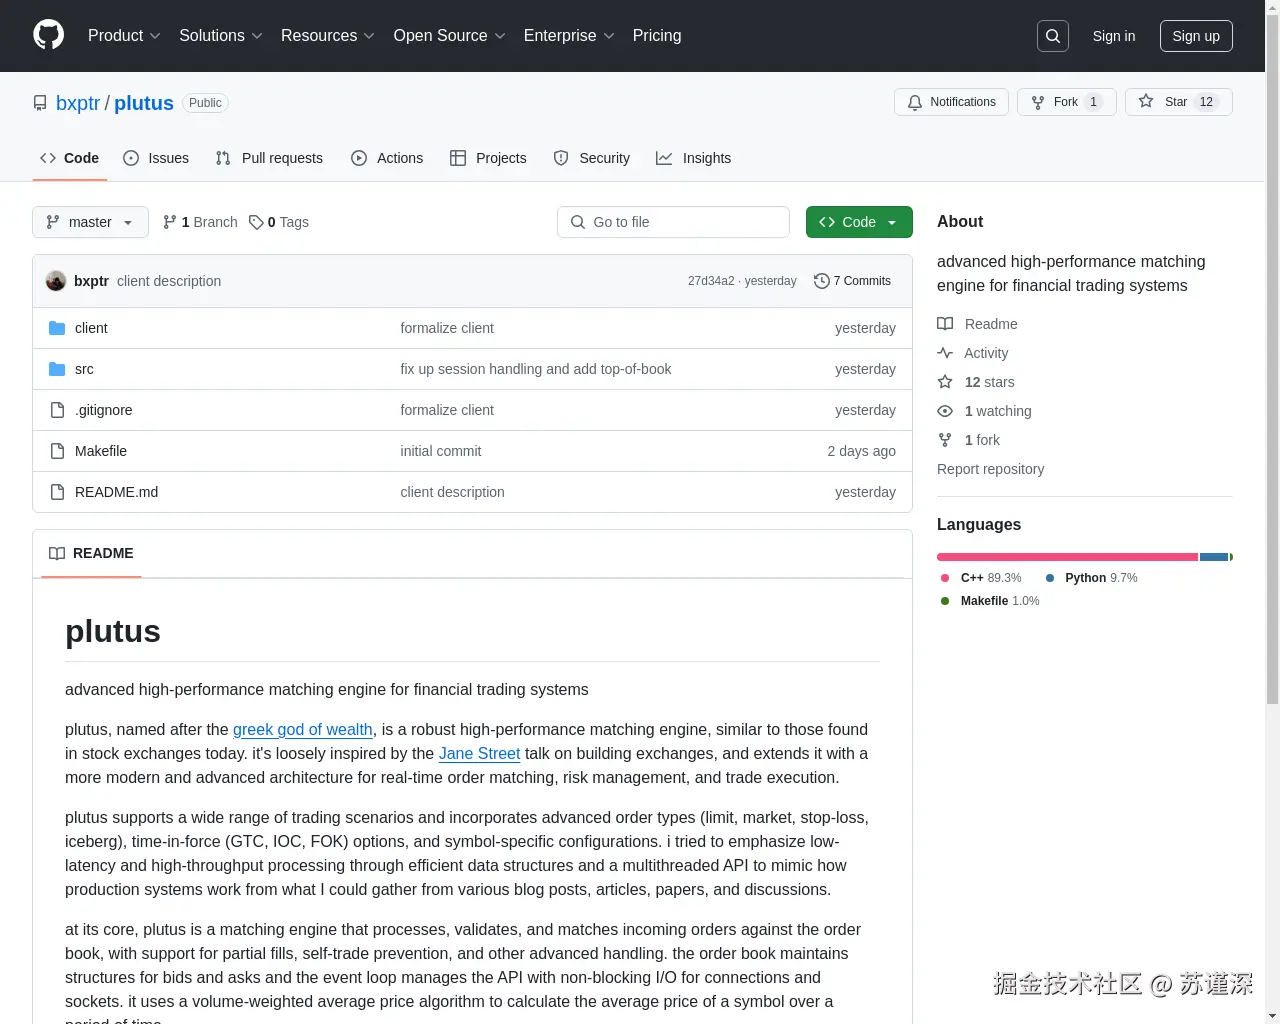Click the bell icon in Notifications
The width and height of the screenshot is (1280, 1024).
(x=915, y=102)
